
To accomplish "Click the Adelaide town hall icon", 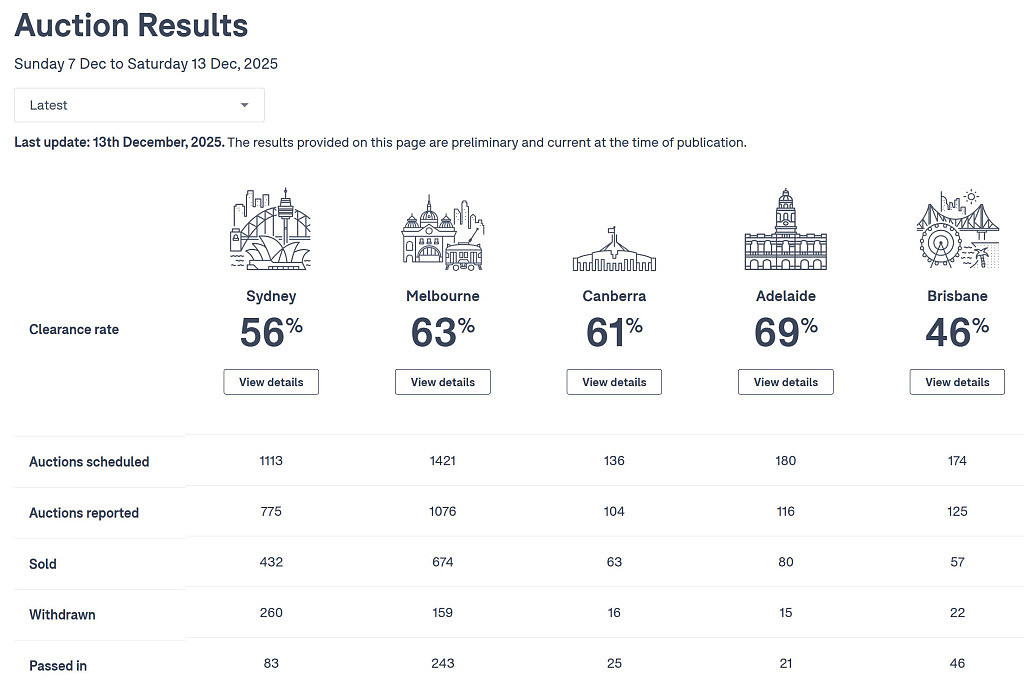I will [786, 229].
